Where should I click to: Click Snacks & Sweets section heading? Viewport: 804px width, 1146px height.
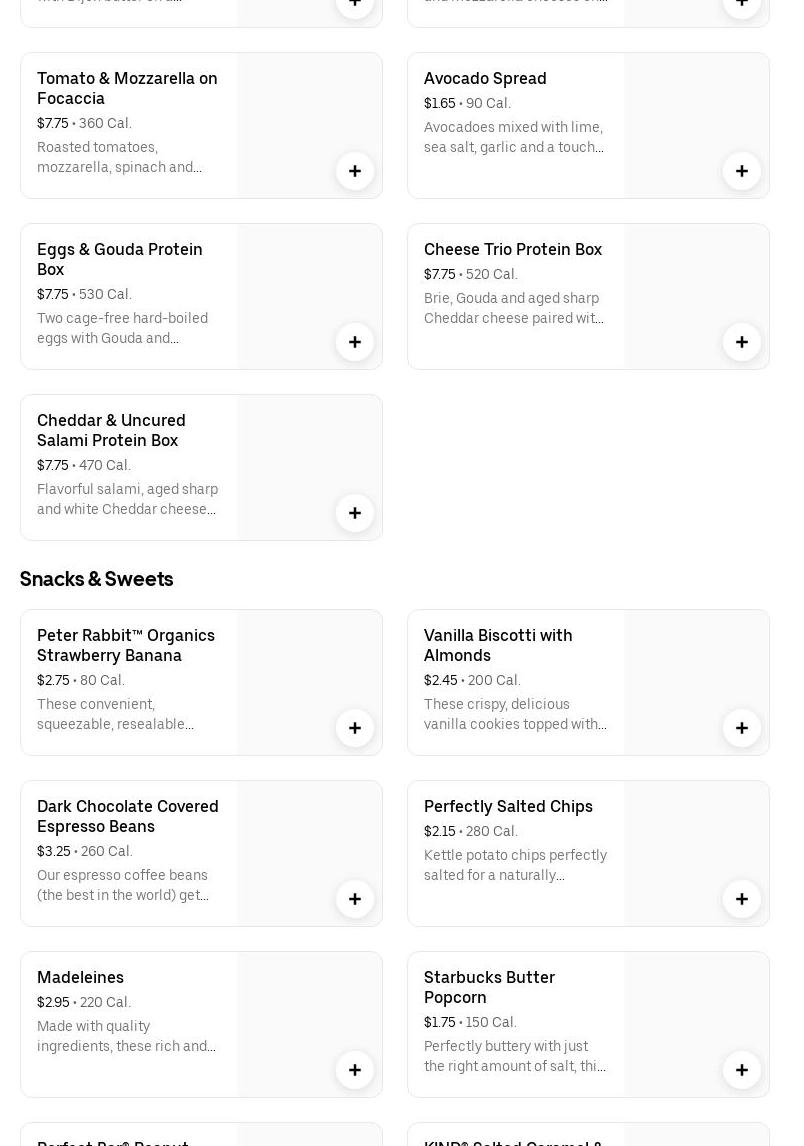tap(97, 579)
